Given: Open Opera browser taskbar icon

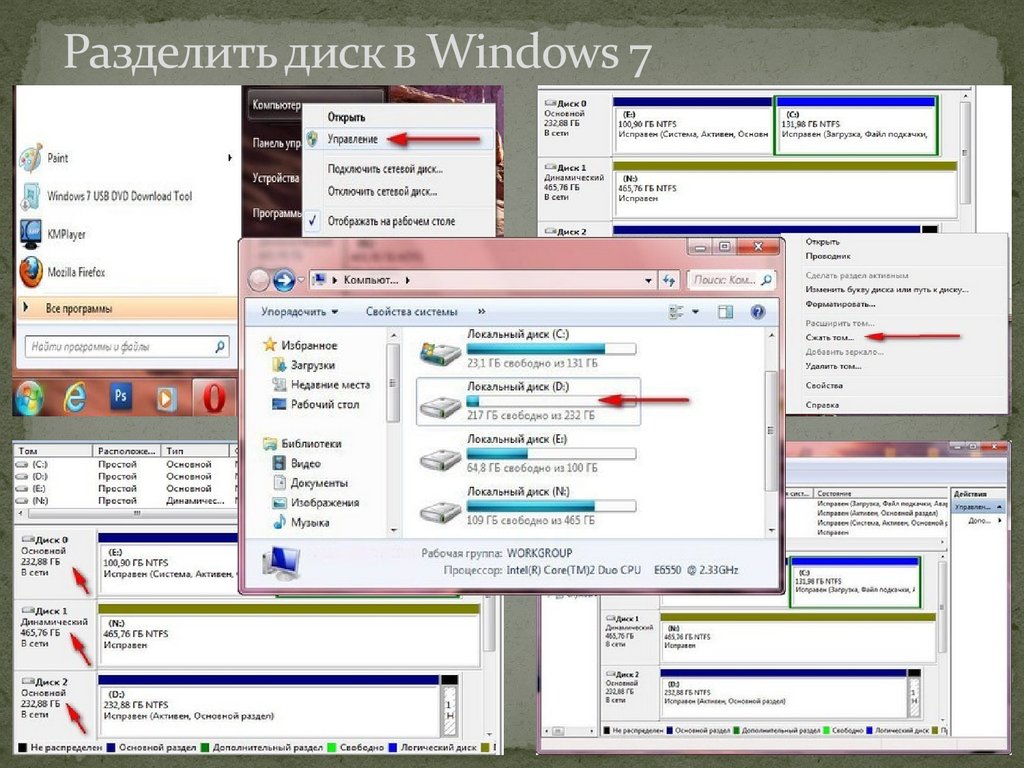Looking at the screenshot, I should pyautogui.click(x=214, y=396).
